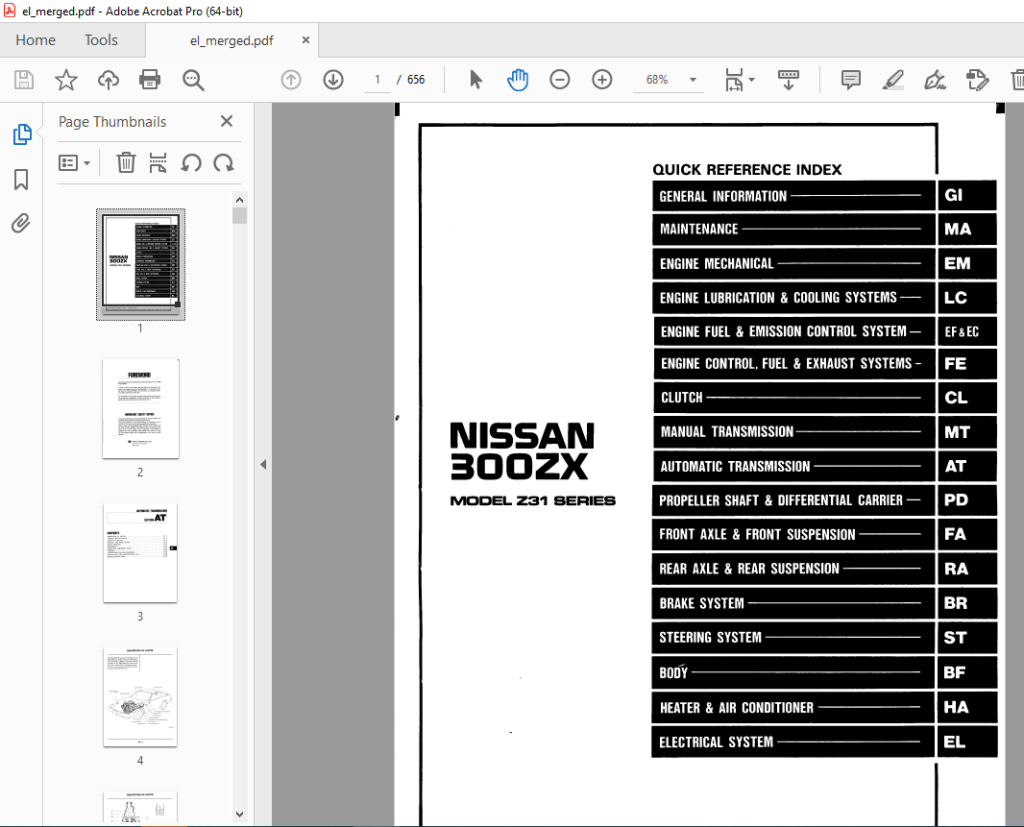Click the Engine Lubrication & Cooling Systems entry
The height and width of the screenshot is (827, 1024).
(824, 298)
